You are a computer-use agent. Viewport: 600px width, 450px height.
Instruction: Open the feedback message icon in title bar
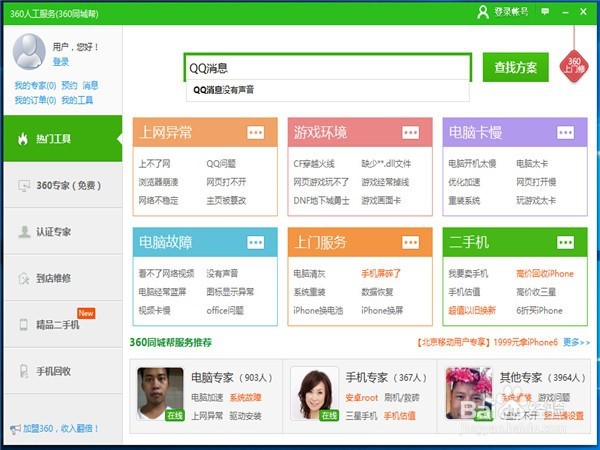click(x=545, y=12)
